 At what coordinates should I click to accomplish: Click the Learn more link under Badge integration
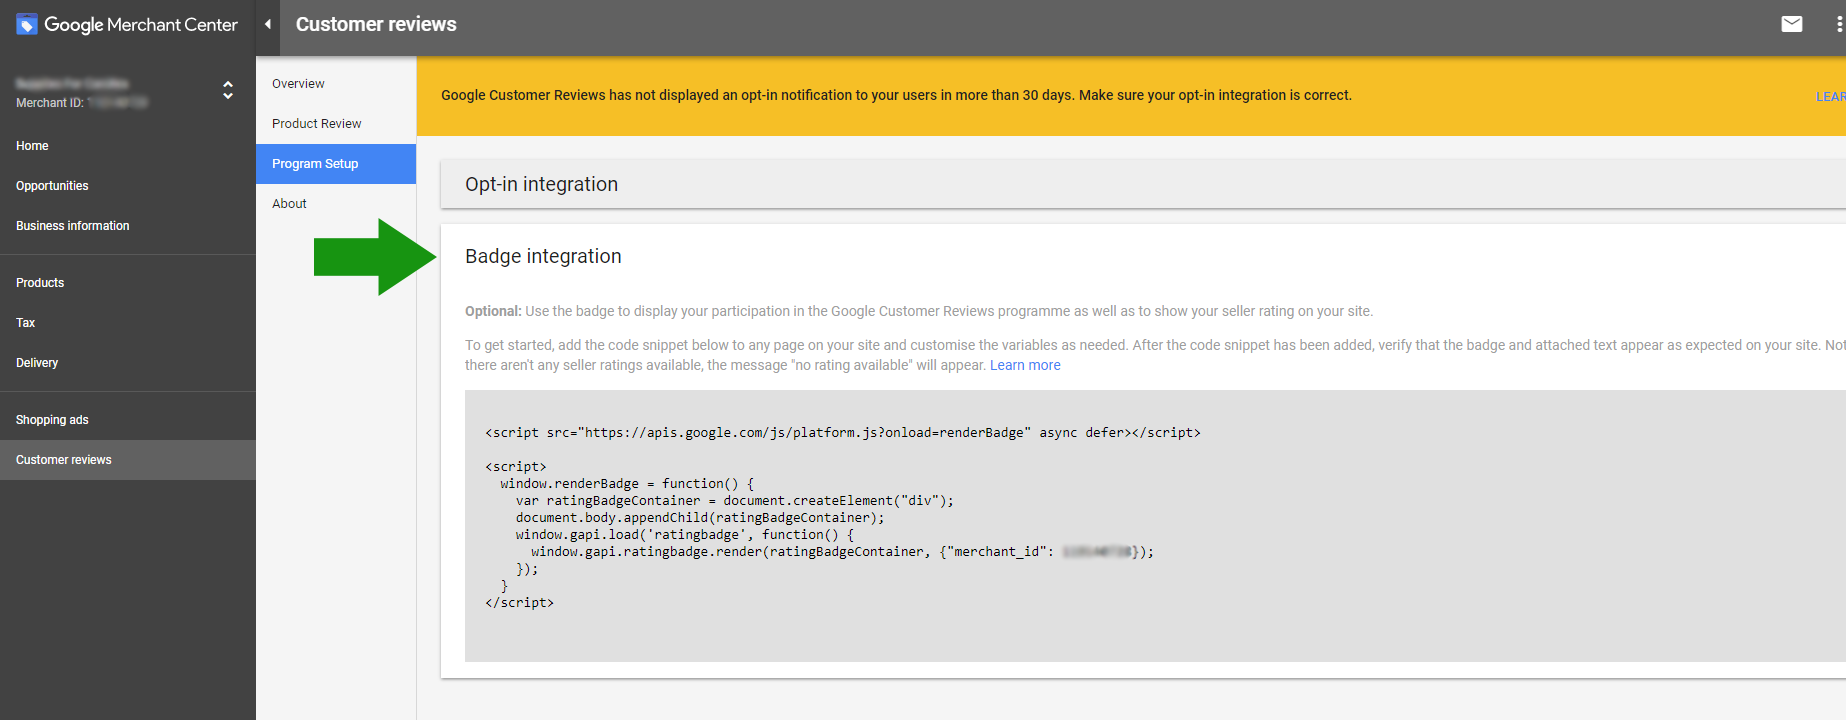tap(1025, 365)
